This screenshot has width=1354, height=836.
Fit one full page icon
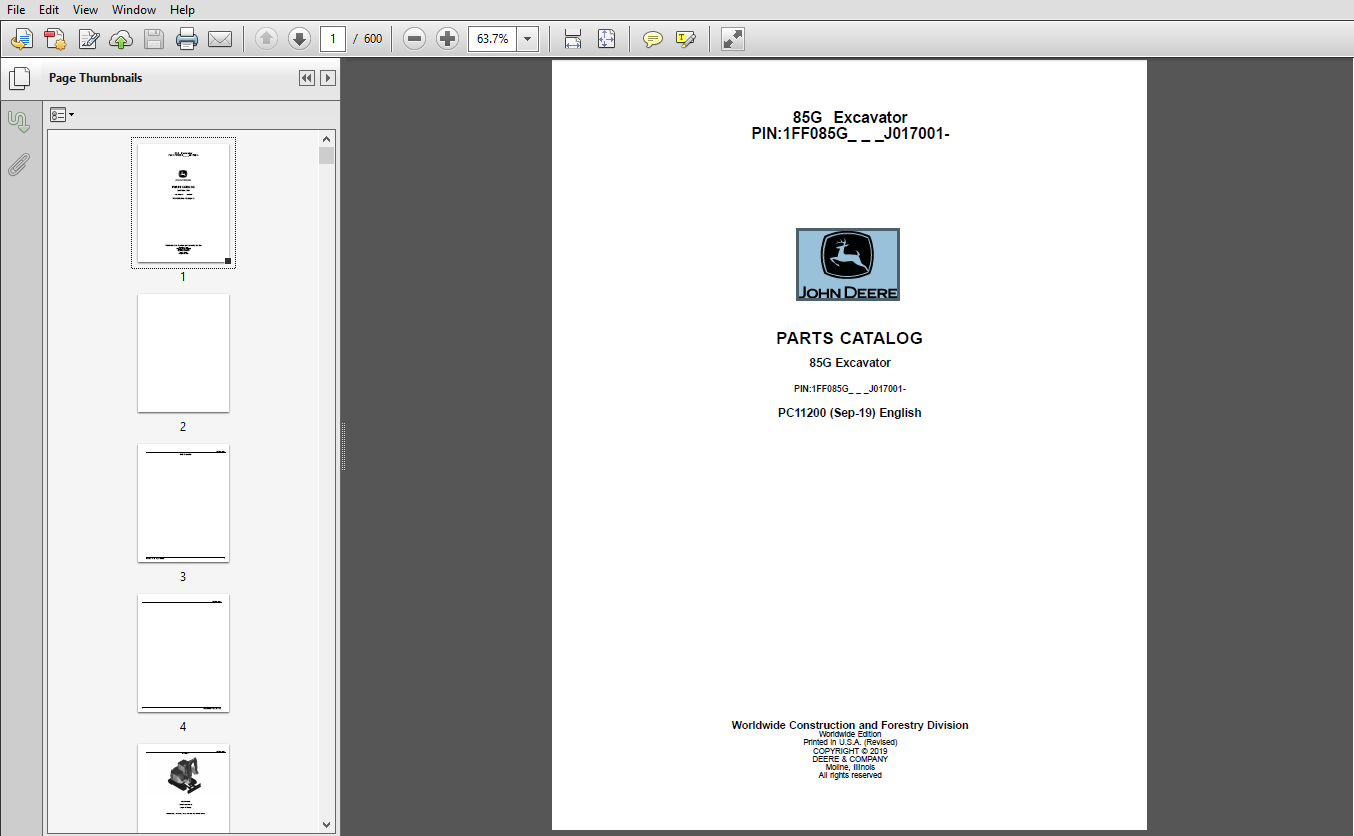point(606,39)
